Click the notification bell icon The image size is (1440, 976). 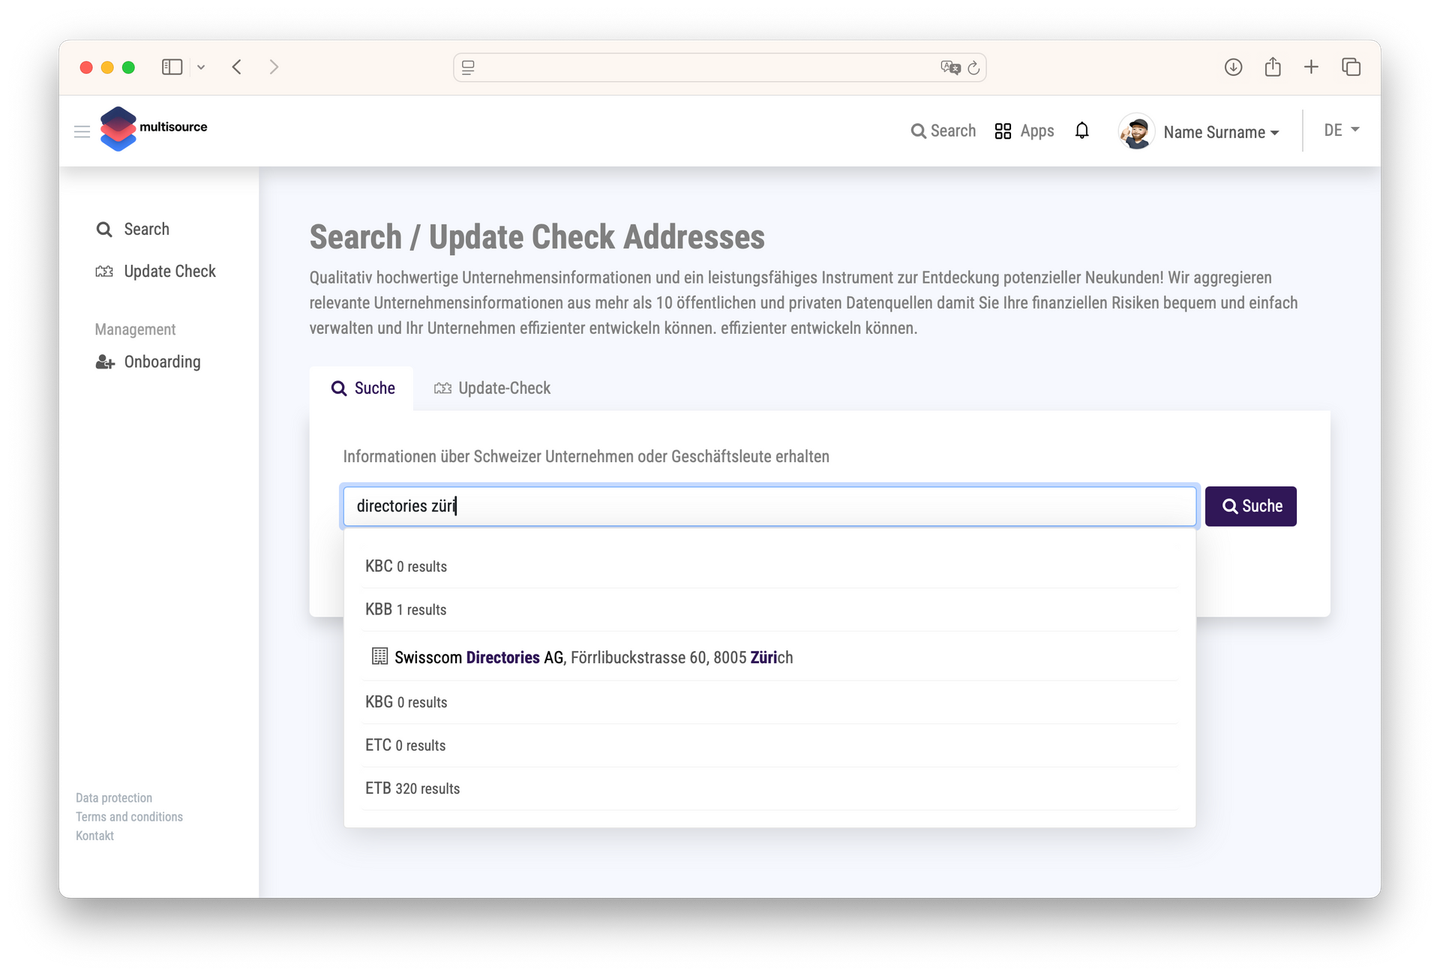tap(1081, 131)
